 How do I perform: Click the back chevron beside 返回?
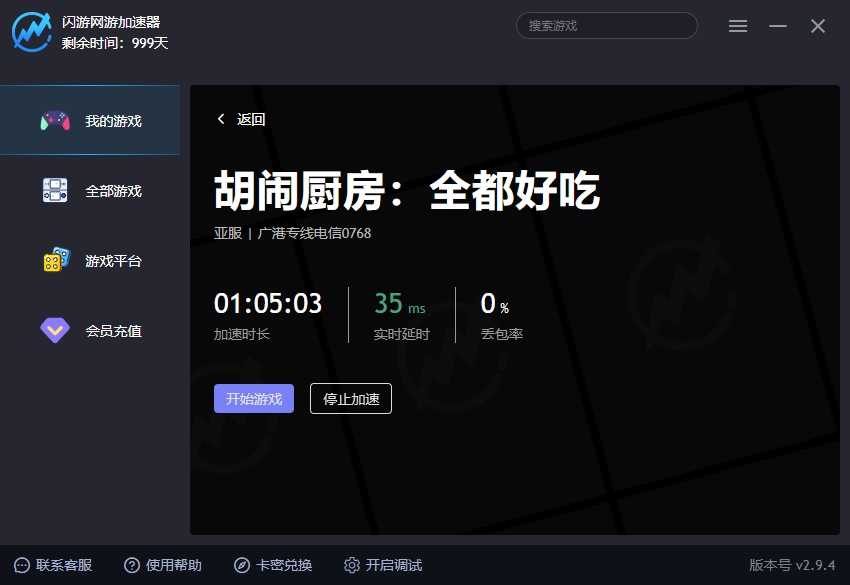click(220, 118)
